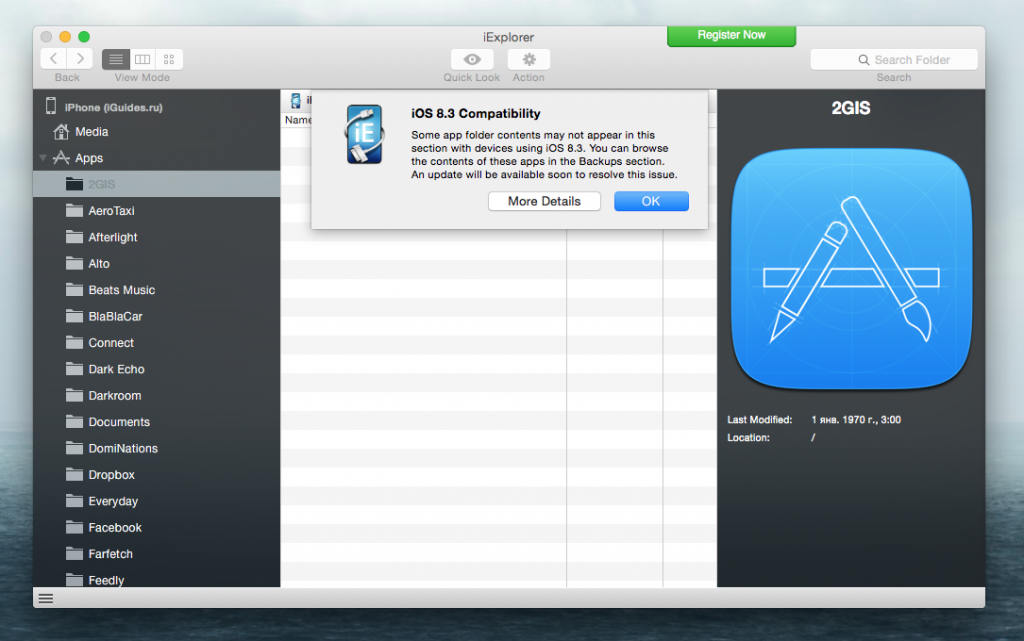Switch to list view mode

pyautogui.click(x=116, y=59)
